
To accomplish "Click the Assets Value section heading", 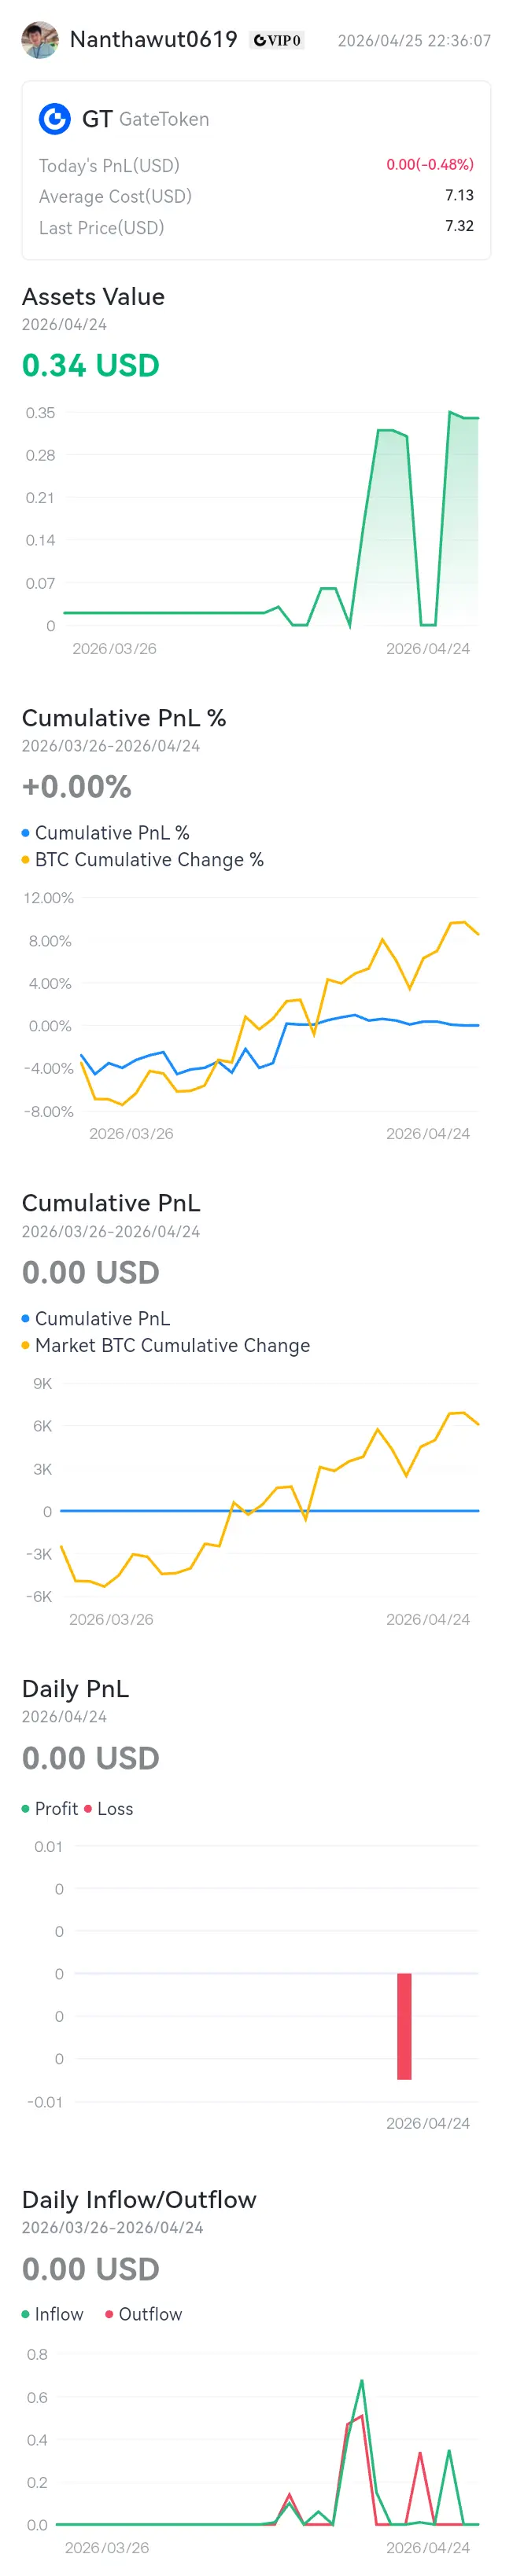I will [93, 296].
